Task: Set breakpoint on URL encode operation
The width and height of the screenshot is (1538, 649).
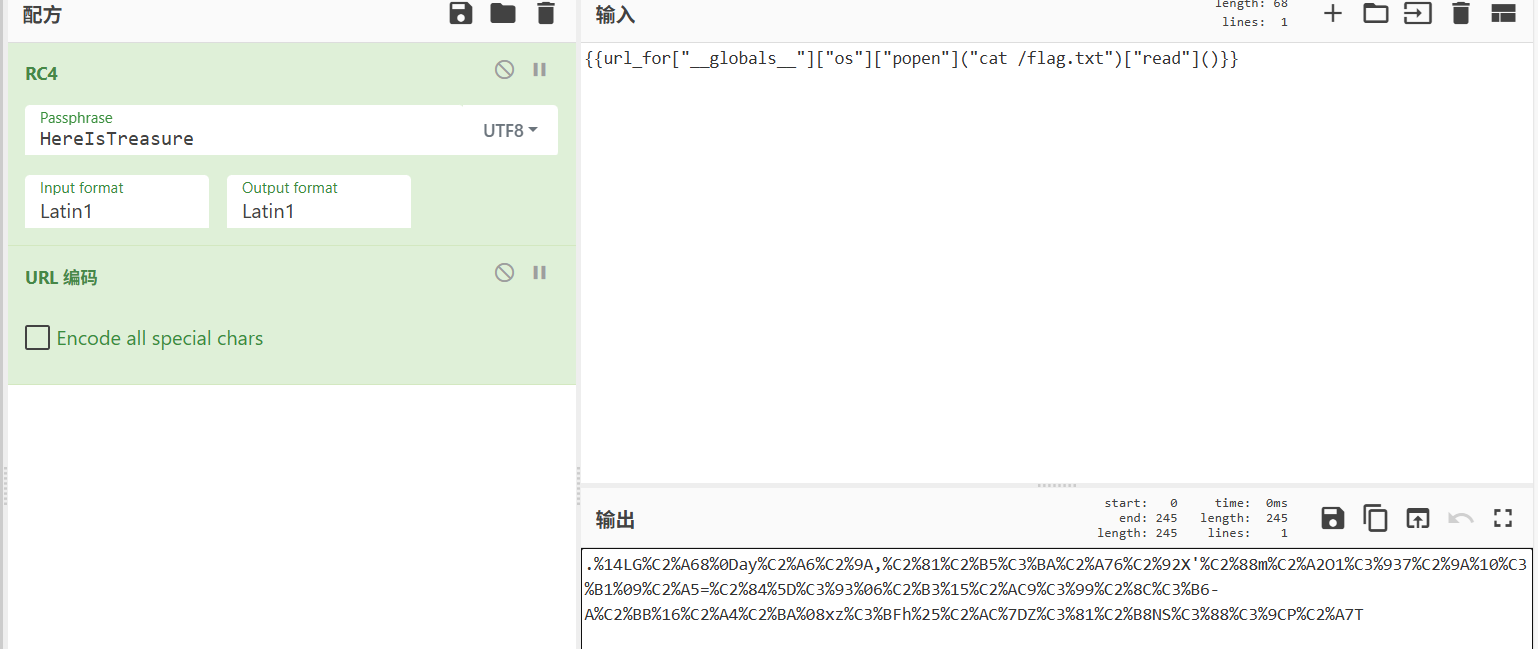Action: (540, 272)
